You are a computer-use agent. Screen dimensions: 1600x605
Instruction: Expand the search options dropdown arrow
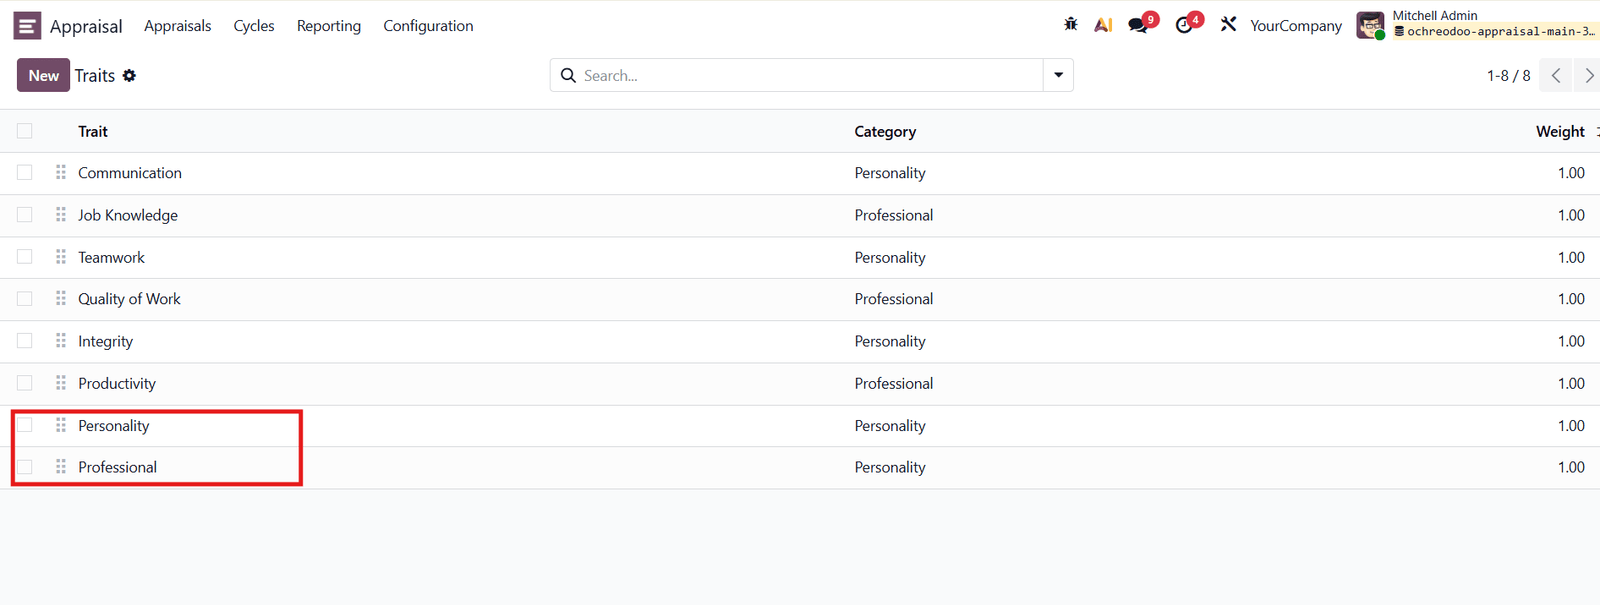click(1058, 75)
